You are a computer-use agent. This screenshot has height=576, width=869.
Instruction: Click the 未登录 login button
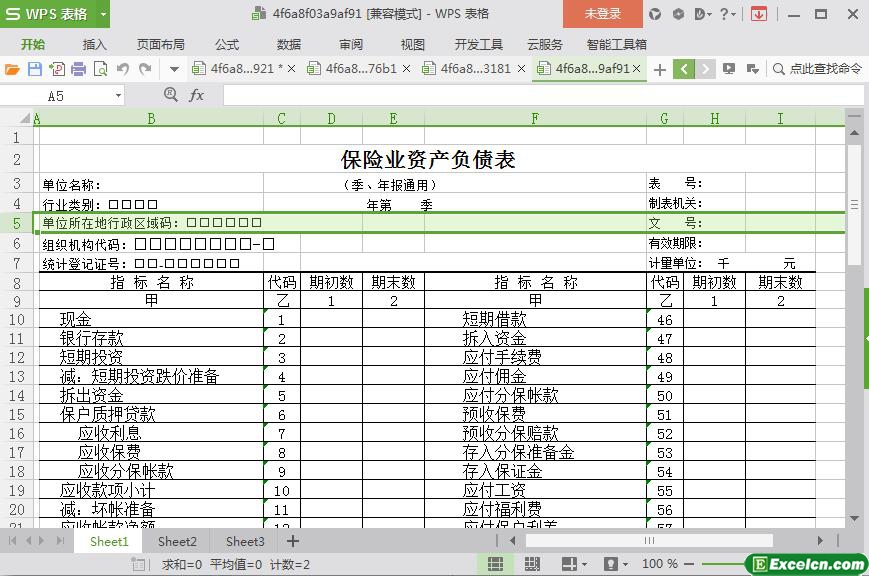[602, 14]
